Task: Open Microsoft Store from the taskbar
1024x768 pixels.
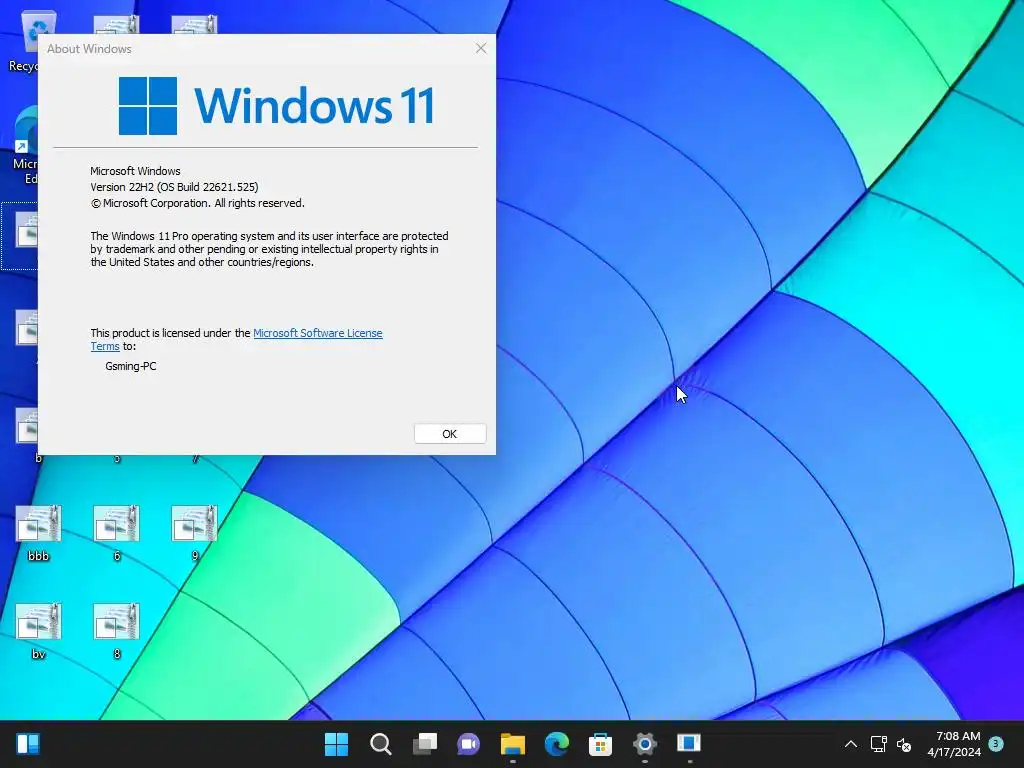Action: [x=600, y=744]
